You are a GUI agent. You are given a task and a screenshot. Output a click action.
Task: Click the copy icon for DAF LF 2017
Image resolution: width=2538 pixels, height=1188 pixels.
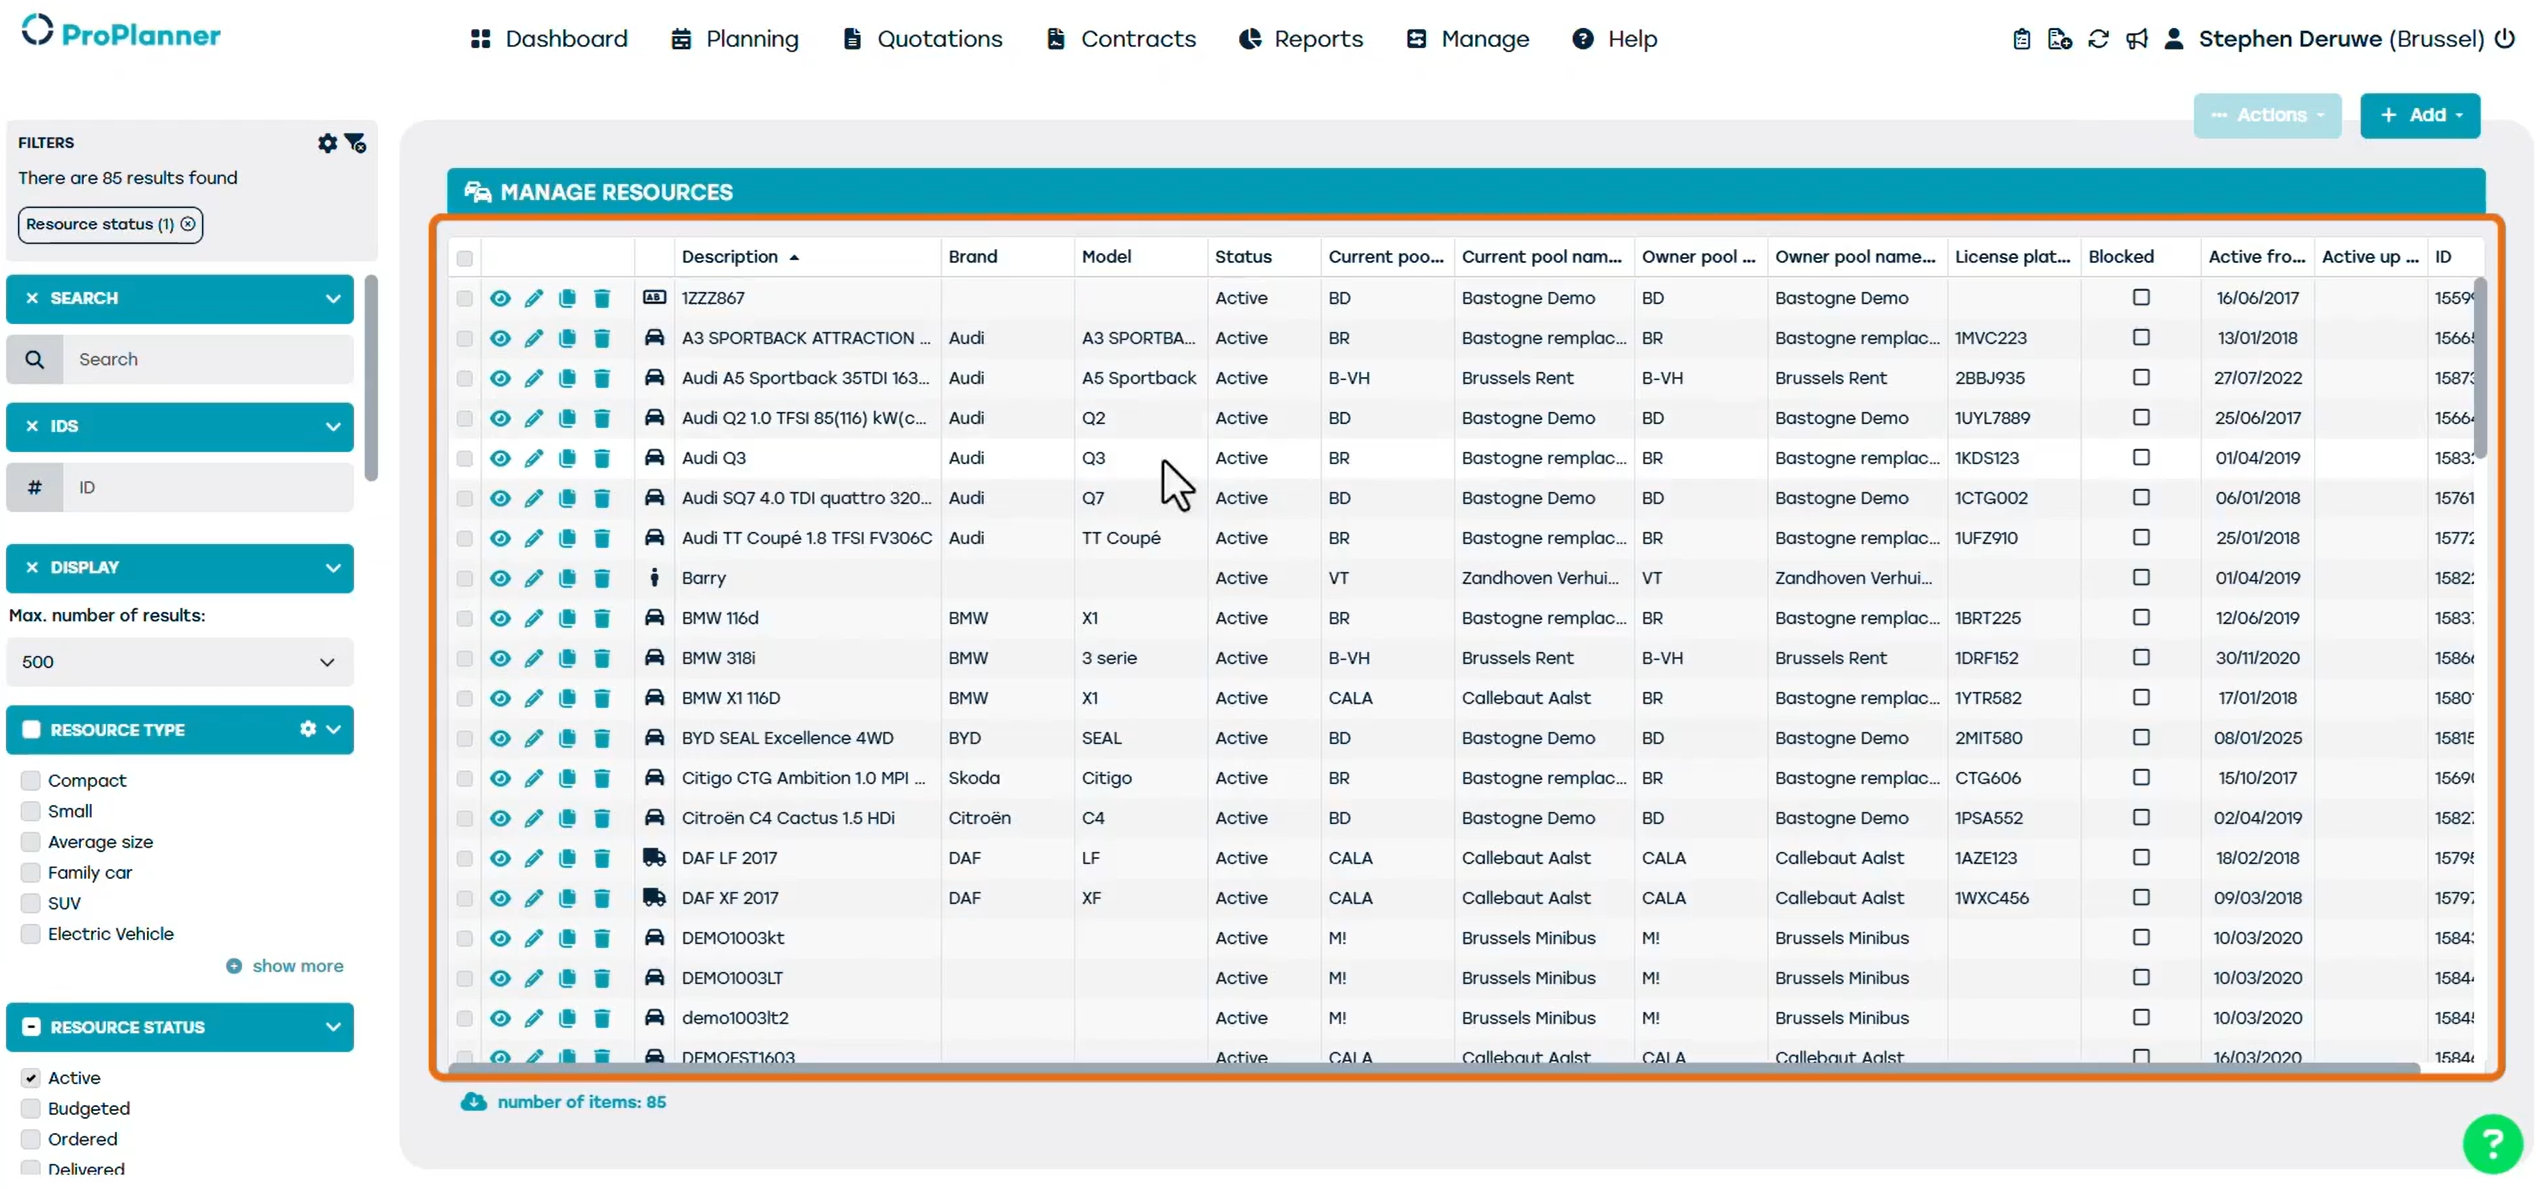[x=567, y=858]
